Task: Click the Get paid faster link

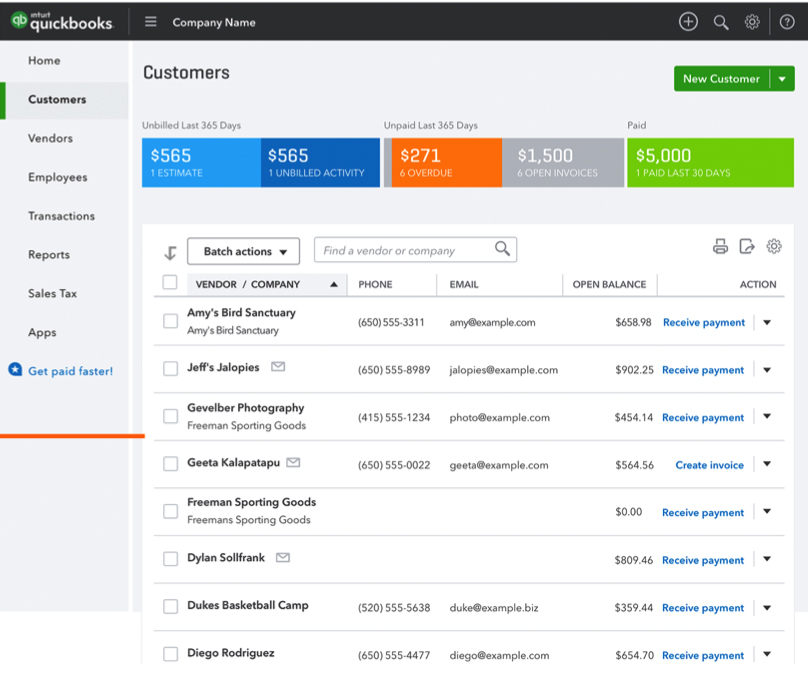Action: [71, 371]
